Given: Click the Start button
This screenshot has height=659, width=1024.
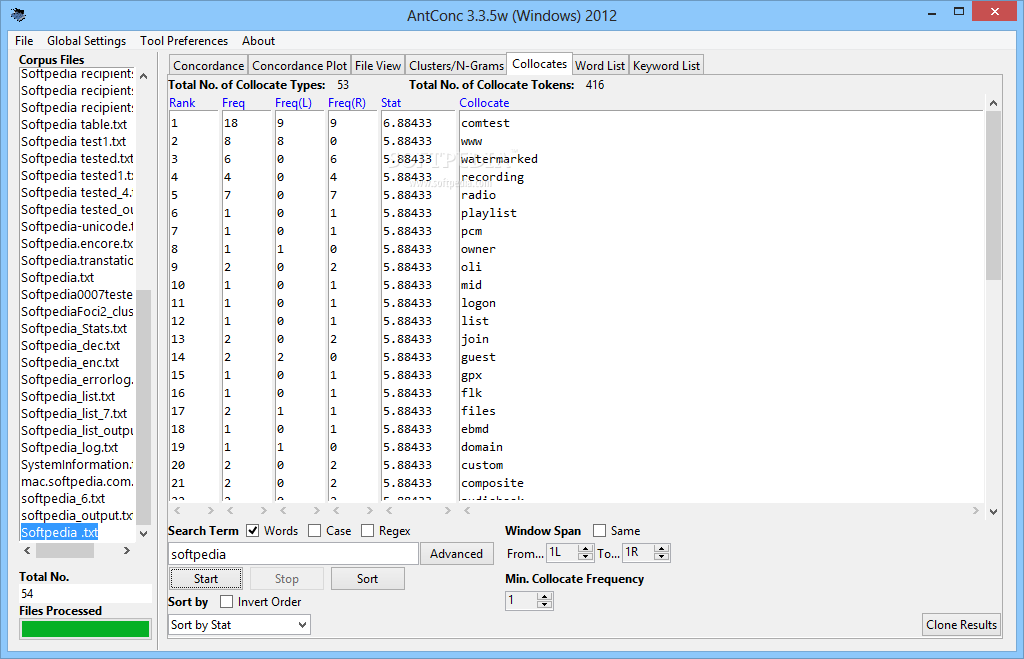Looking at the screenshot, I should pyautogui.click(x=206, y=579).
